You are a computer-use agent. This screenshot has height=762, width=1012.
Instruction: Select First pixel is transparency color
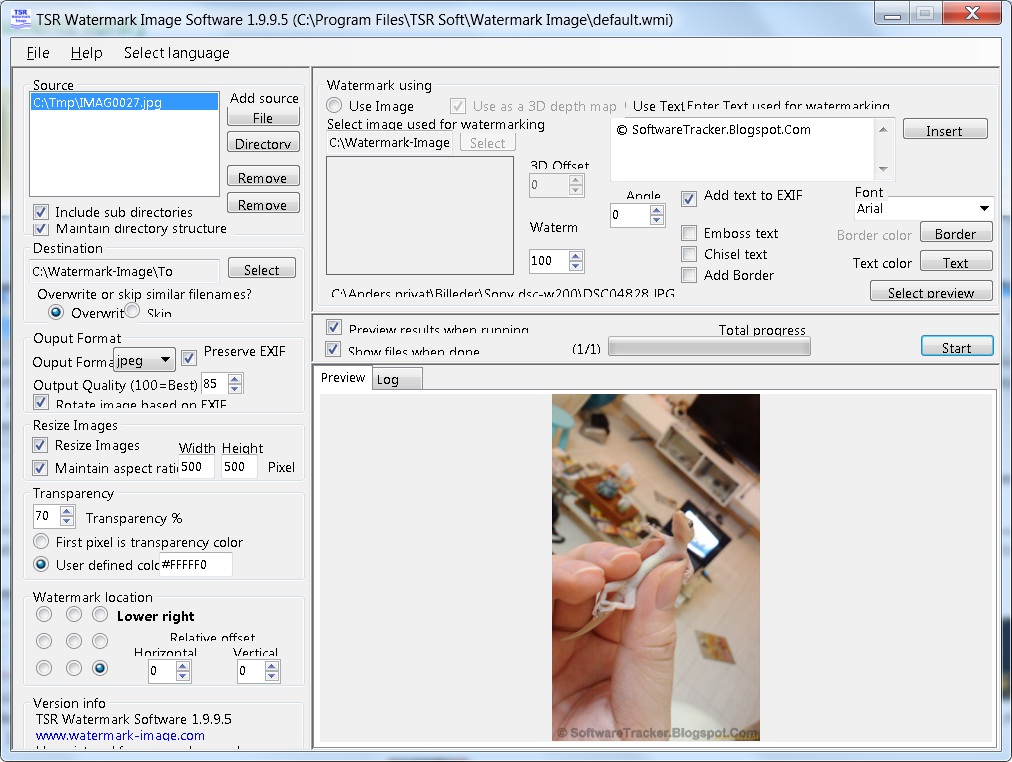tap(41, 541)
